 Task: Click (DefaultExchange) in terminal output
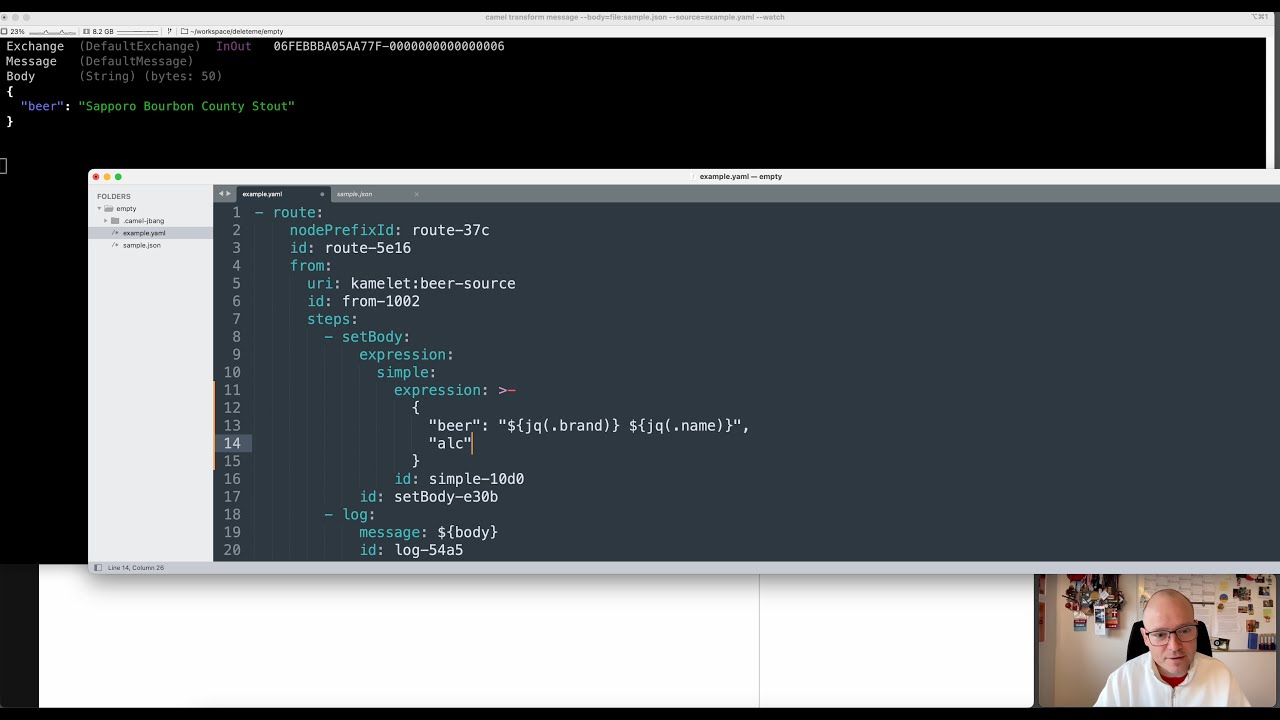tap(140, 46)
